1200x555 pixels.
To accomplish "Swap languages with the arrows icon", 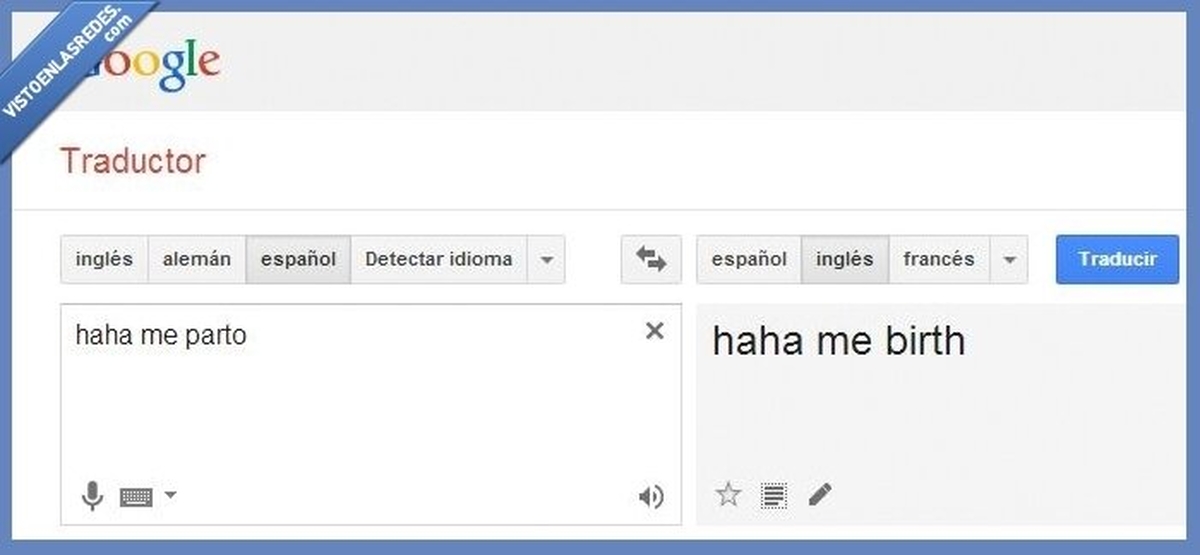I will tap(651, 260).
